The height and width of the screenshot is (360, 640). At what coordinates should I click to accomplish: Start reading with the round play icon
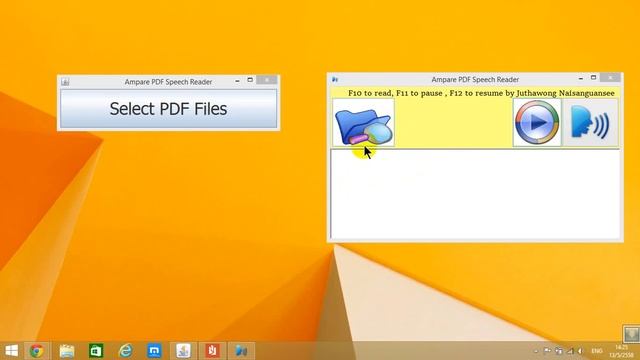[537, 122]
